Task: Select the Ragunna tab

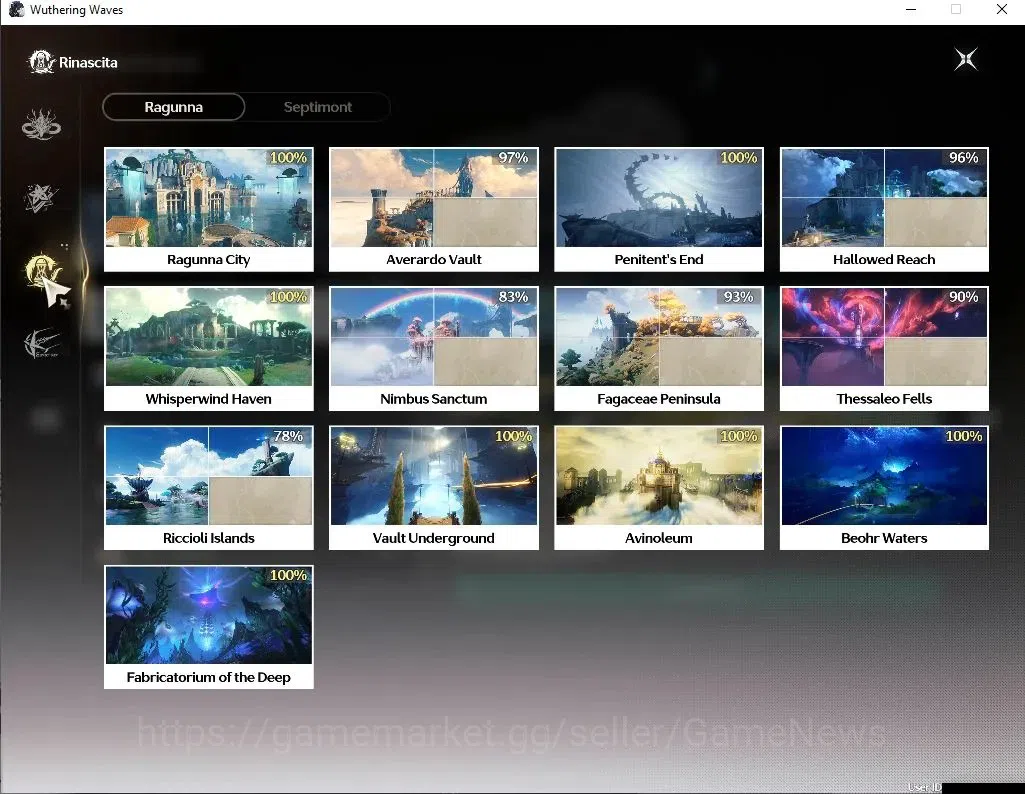Action: click(x=173, y=107)
